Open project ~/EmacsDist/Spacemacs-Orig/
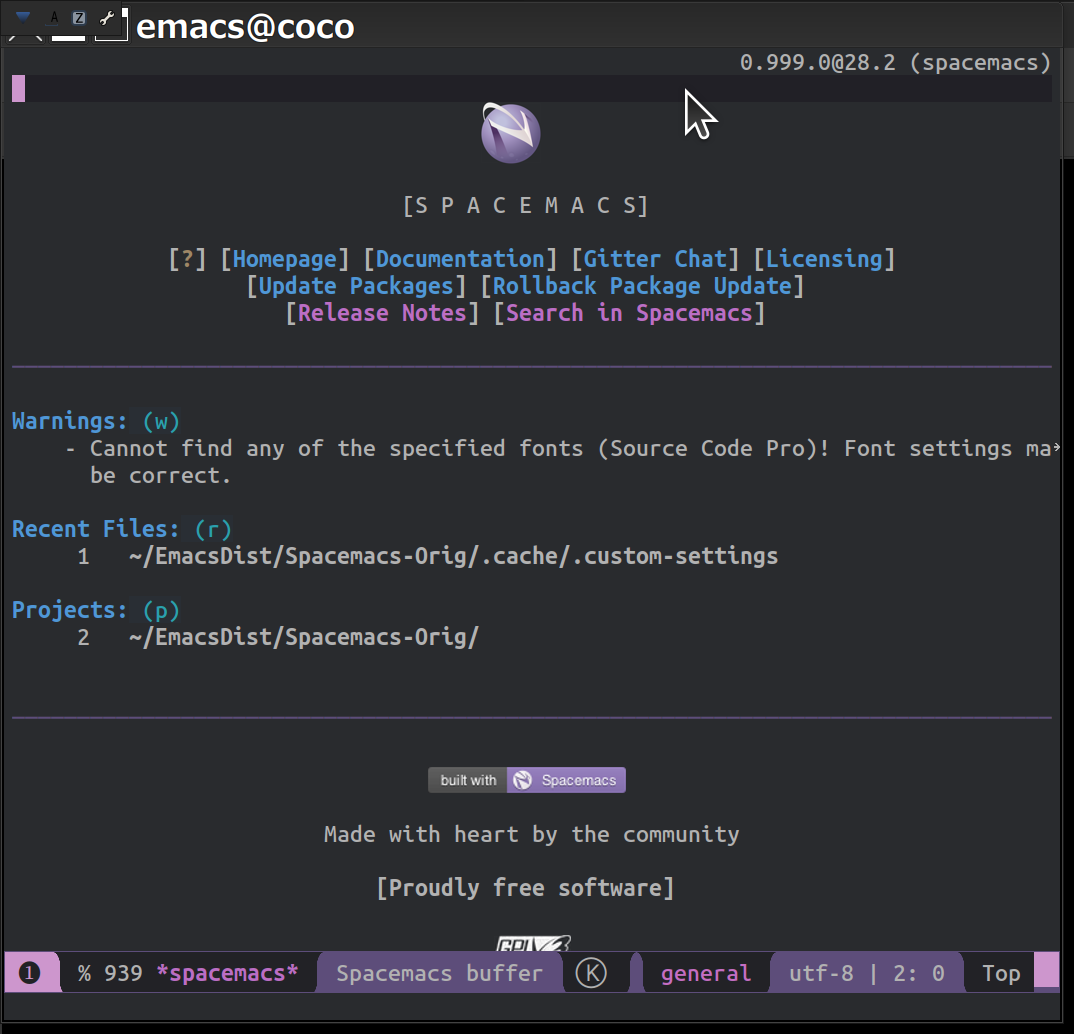This screenshot has height=1034, width=1074. 303,638
